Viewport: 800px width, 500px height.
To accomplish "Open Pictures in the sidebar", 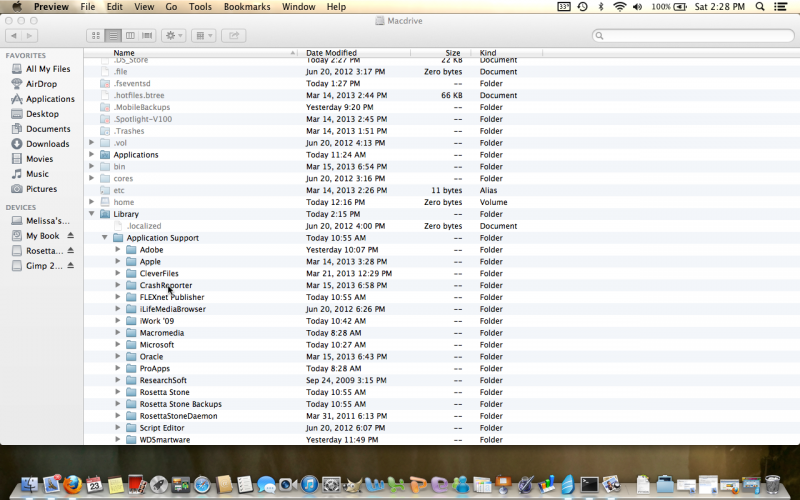I will click(x=41, y=189).
